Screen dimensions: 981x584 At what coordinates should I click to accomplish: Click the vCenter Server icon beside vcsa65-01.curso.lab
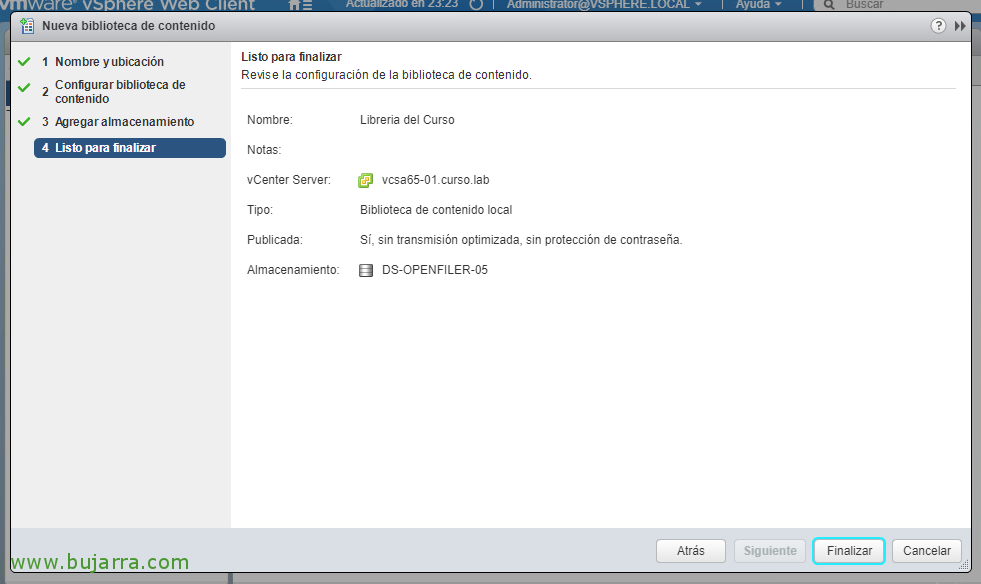[x=365, y=180]
